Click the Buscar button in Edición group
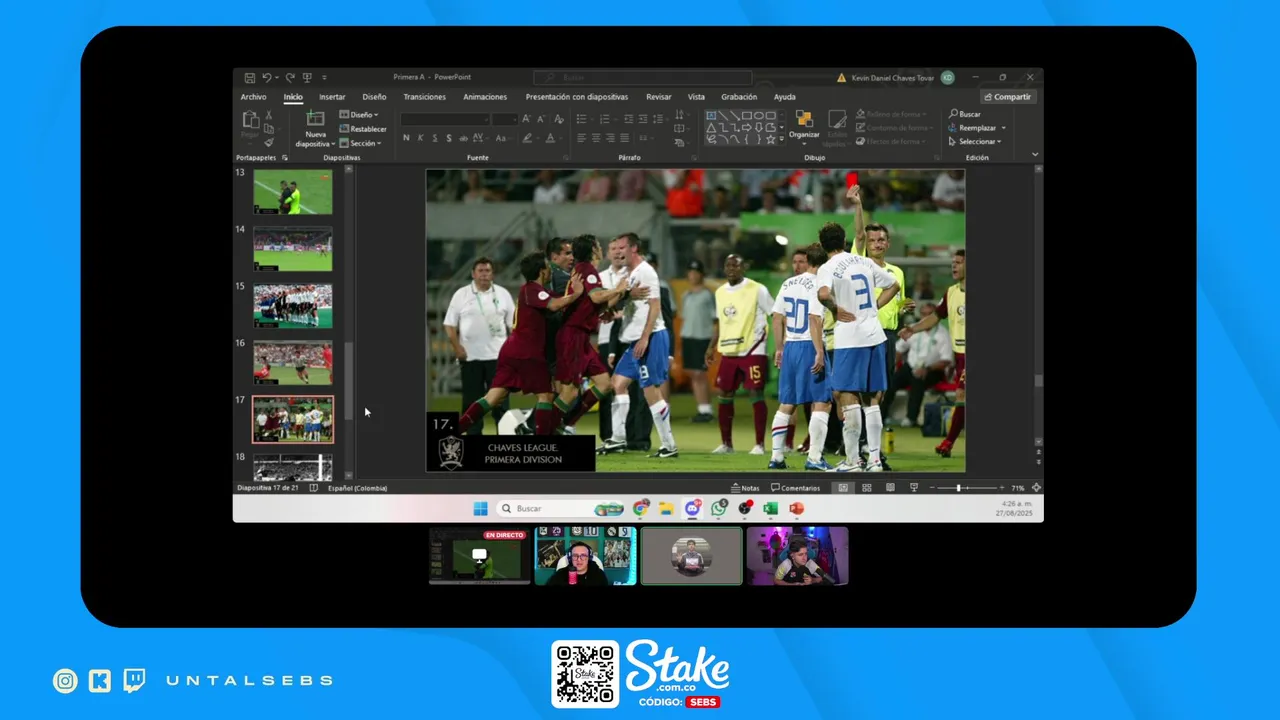This screenshot has height=720, width=1280. click(x=965, y=114)
